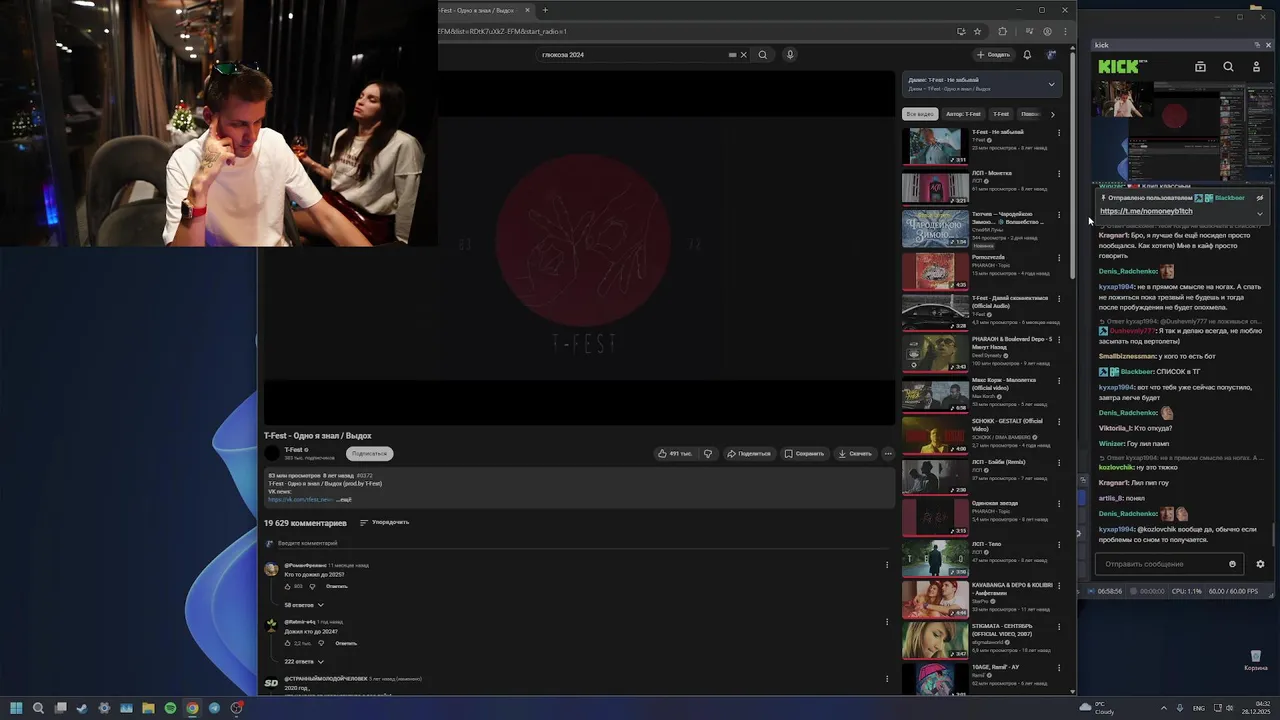Open Kick user profile icon
The height and width of the screenshot is (720, 1280).
point(1256,67)
